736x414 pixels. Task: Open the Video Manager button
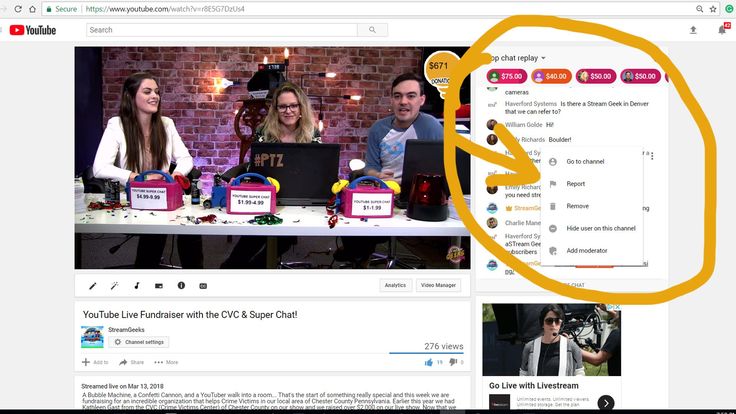pos(438,285)
